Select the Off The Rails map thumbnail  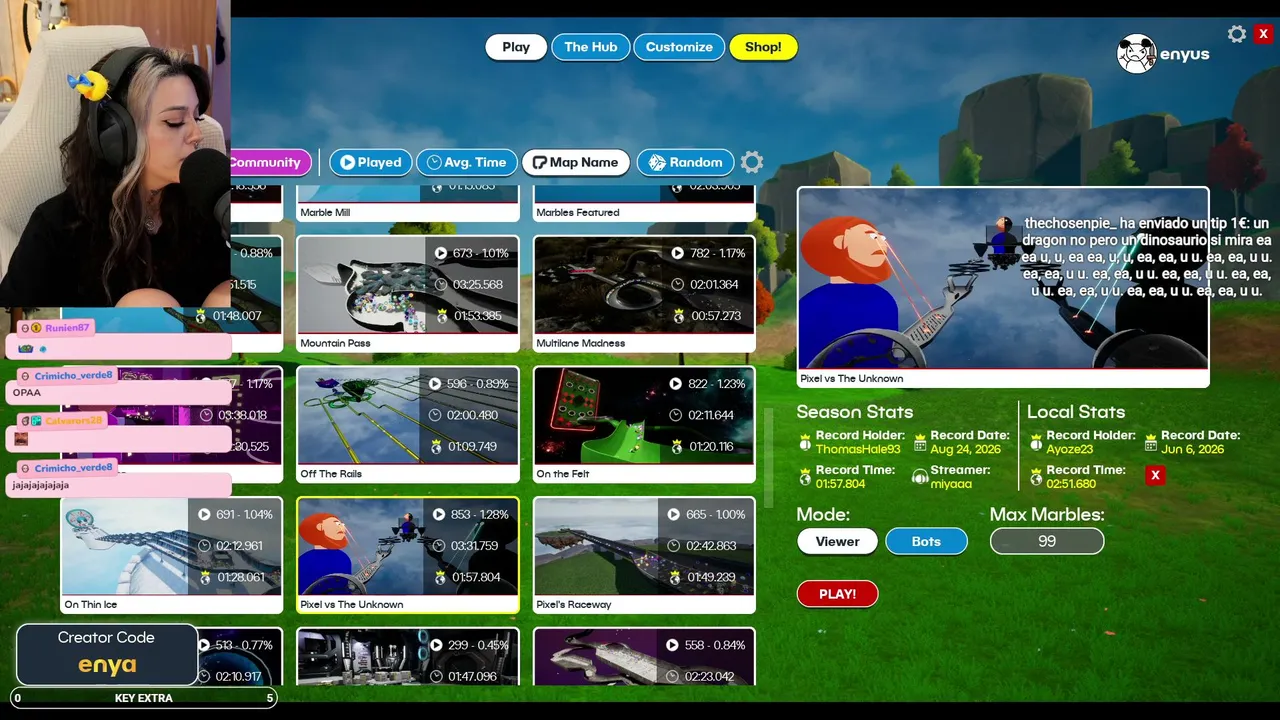coord(408,416)
